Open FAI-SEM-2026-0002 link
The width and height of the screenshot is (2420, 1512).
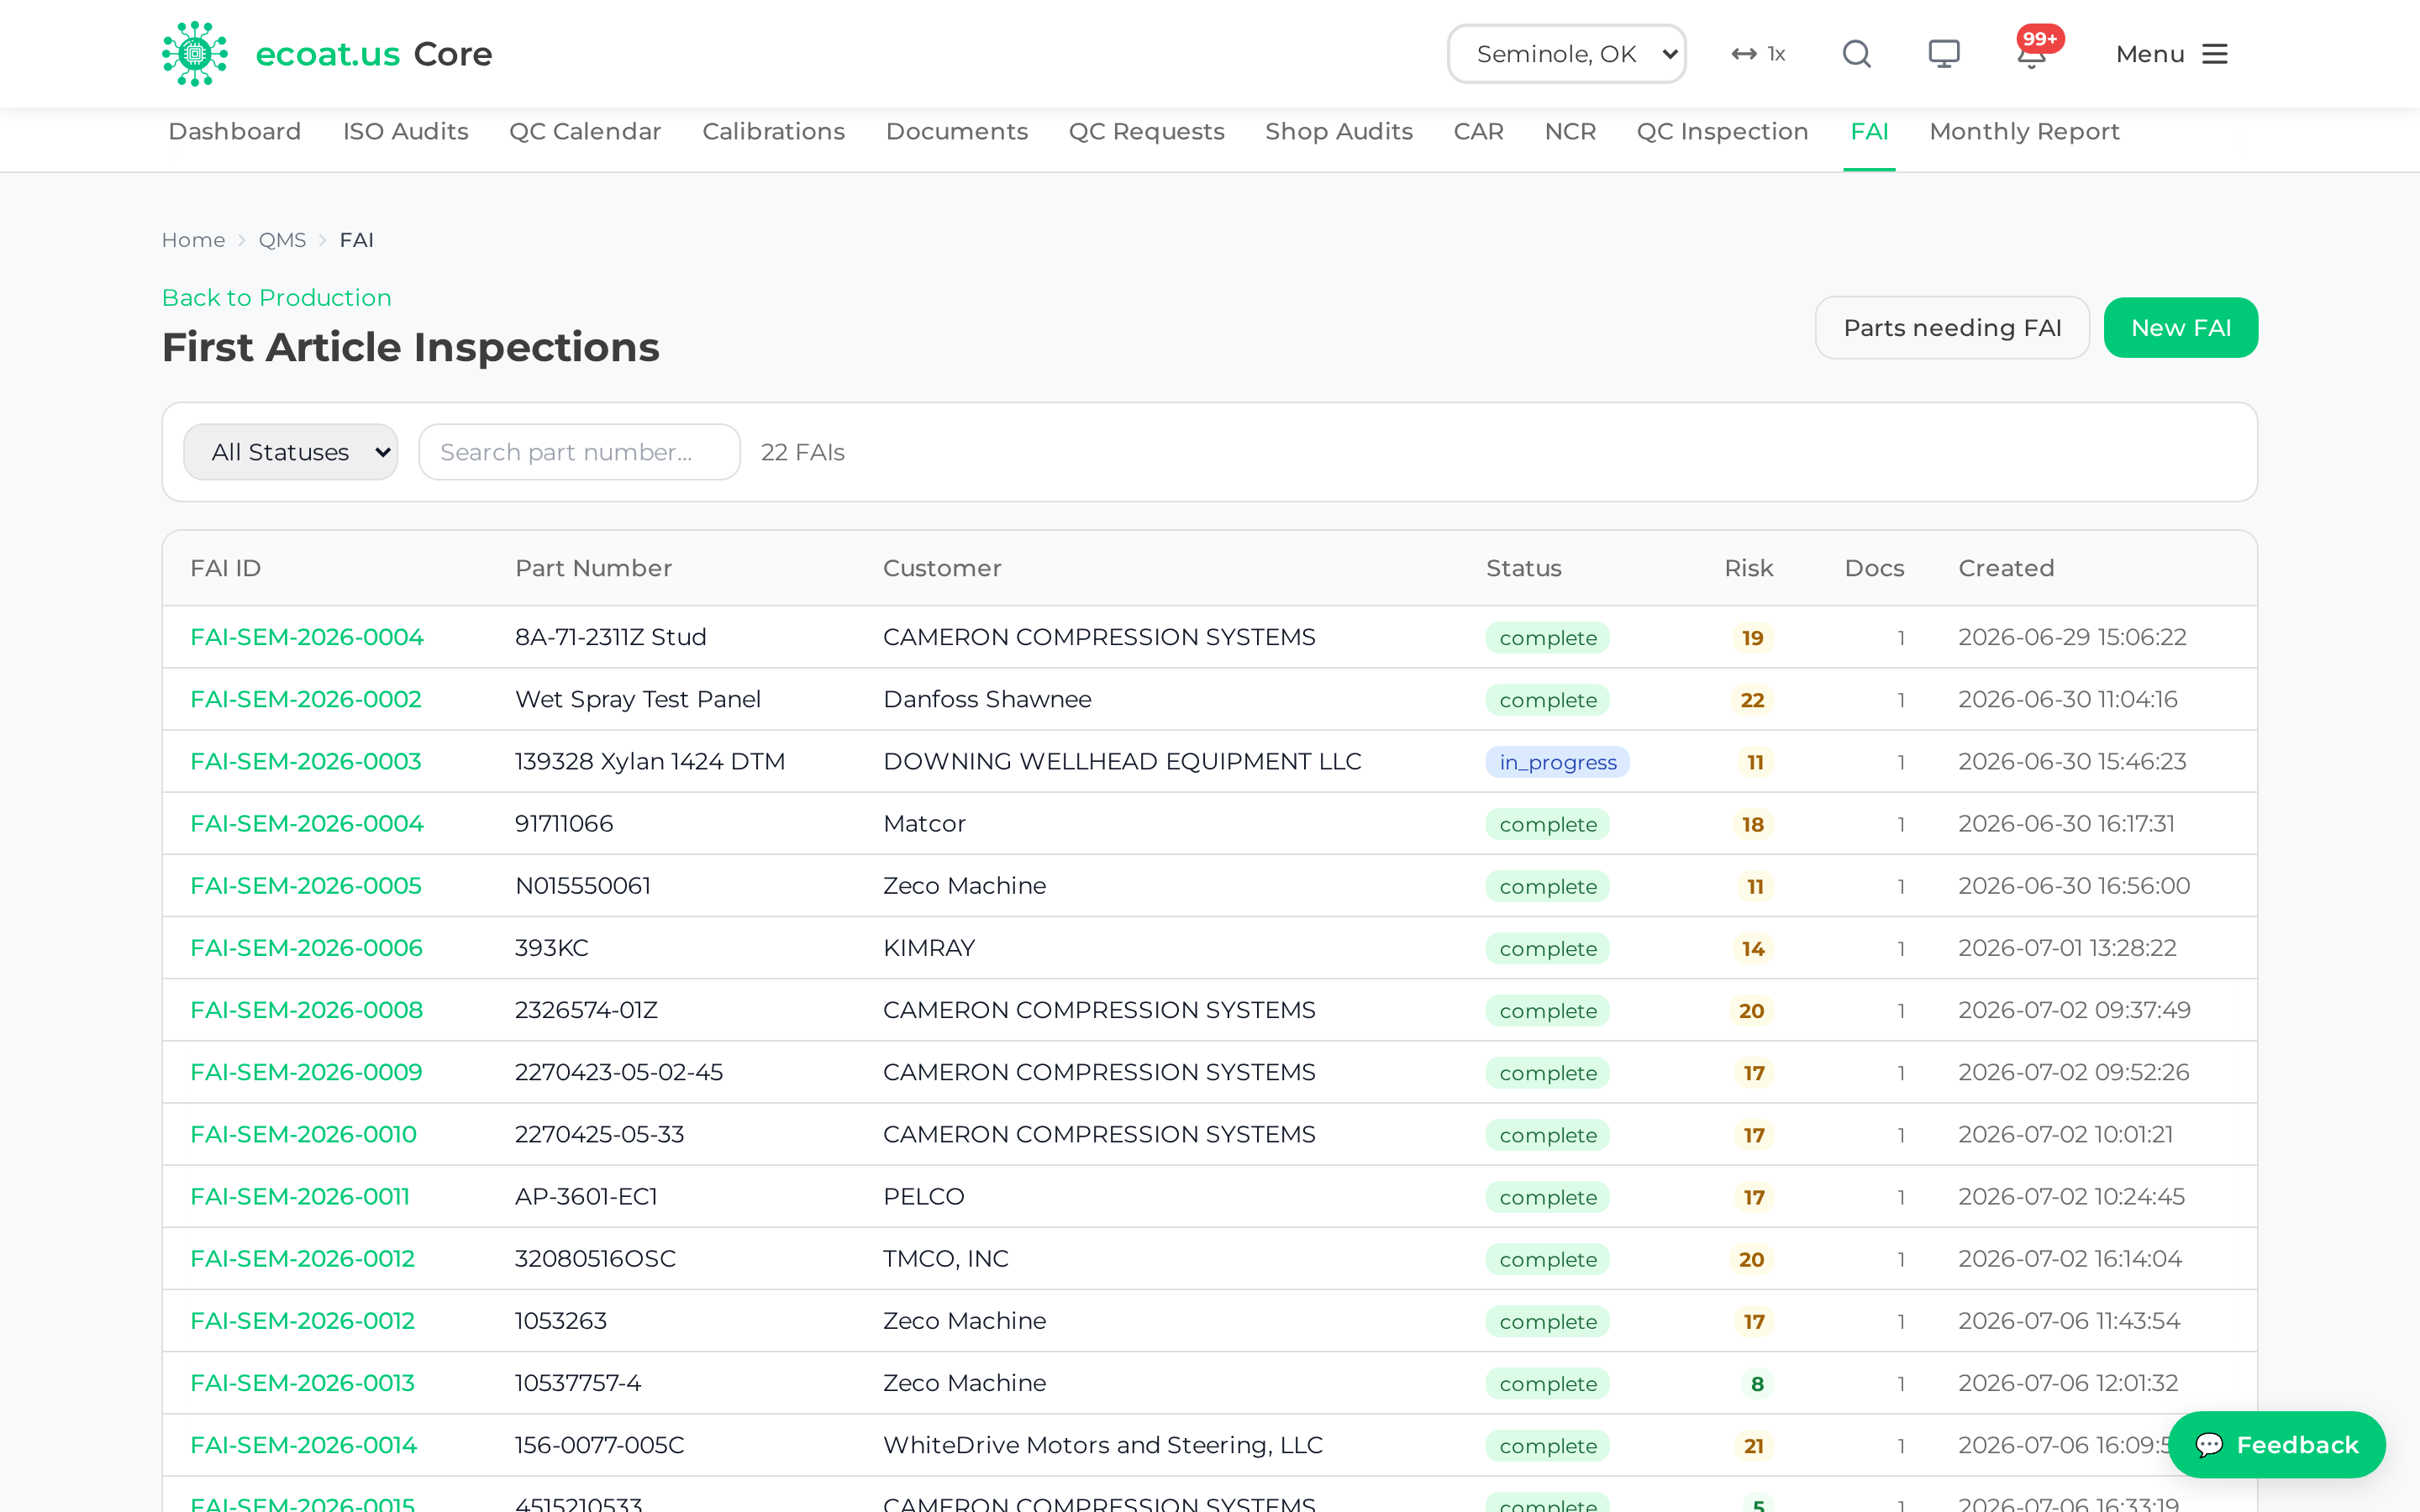pyautogui.click(x=306, y=699)
